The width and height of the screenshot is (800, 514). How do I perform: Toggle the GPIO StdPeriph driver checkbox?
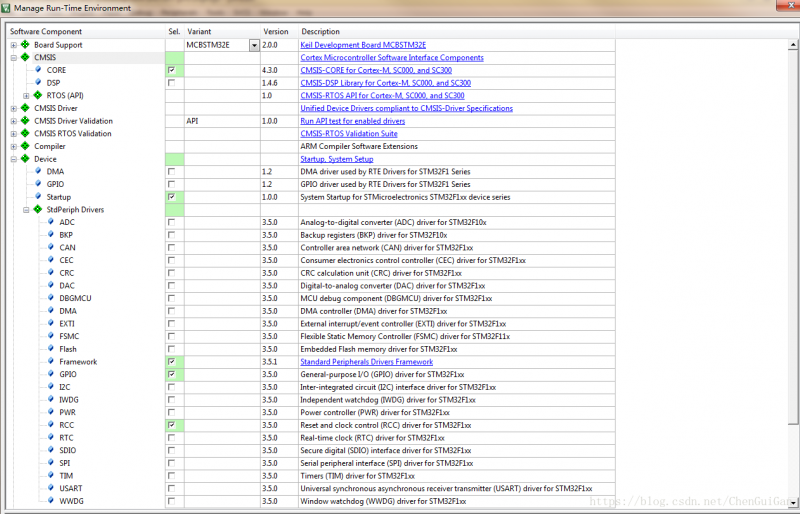pyautogui.click(x=172, y=374)
